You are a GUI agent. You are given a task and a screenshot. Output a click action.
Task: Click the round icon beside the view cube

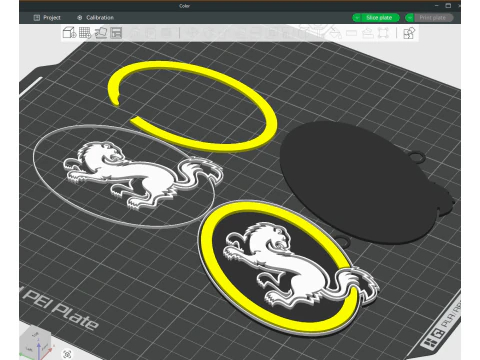[x=67, y=354]
